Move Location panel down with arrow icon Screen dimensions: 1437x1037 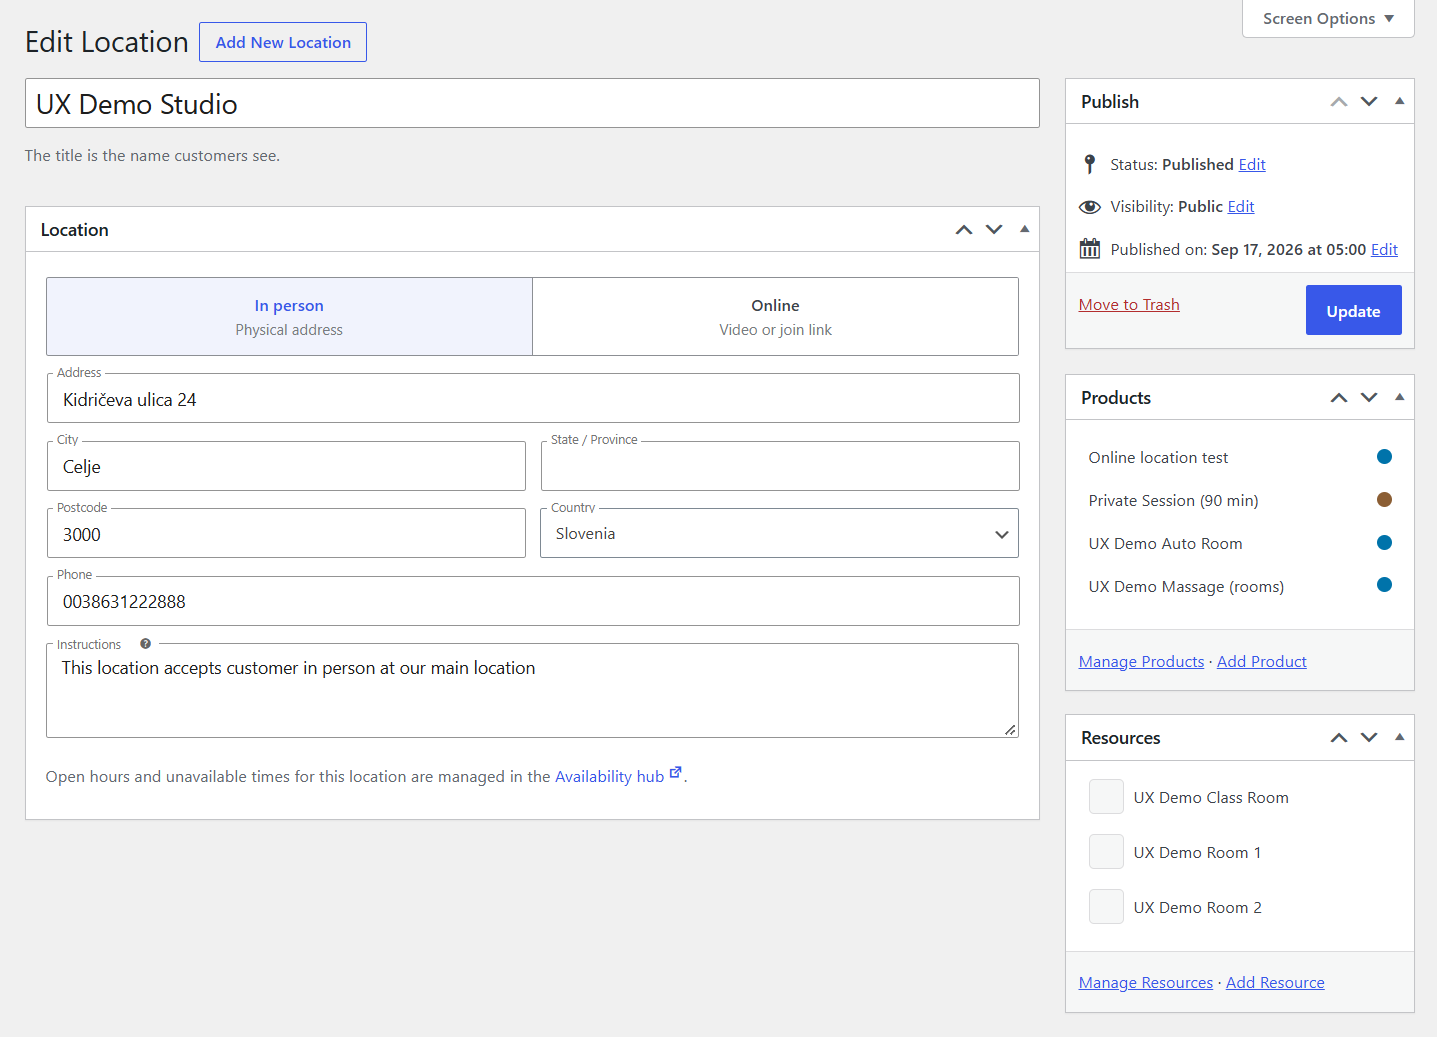click(994, 230)
